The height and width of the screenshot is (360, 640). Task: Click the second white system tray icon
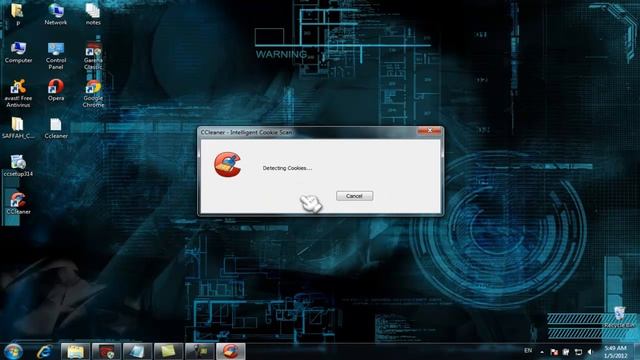566,352
